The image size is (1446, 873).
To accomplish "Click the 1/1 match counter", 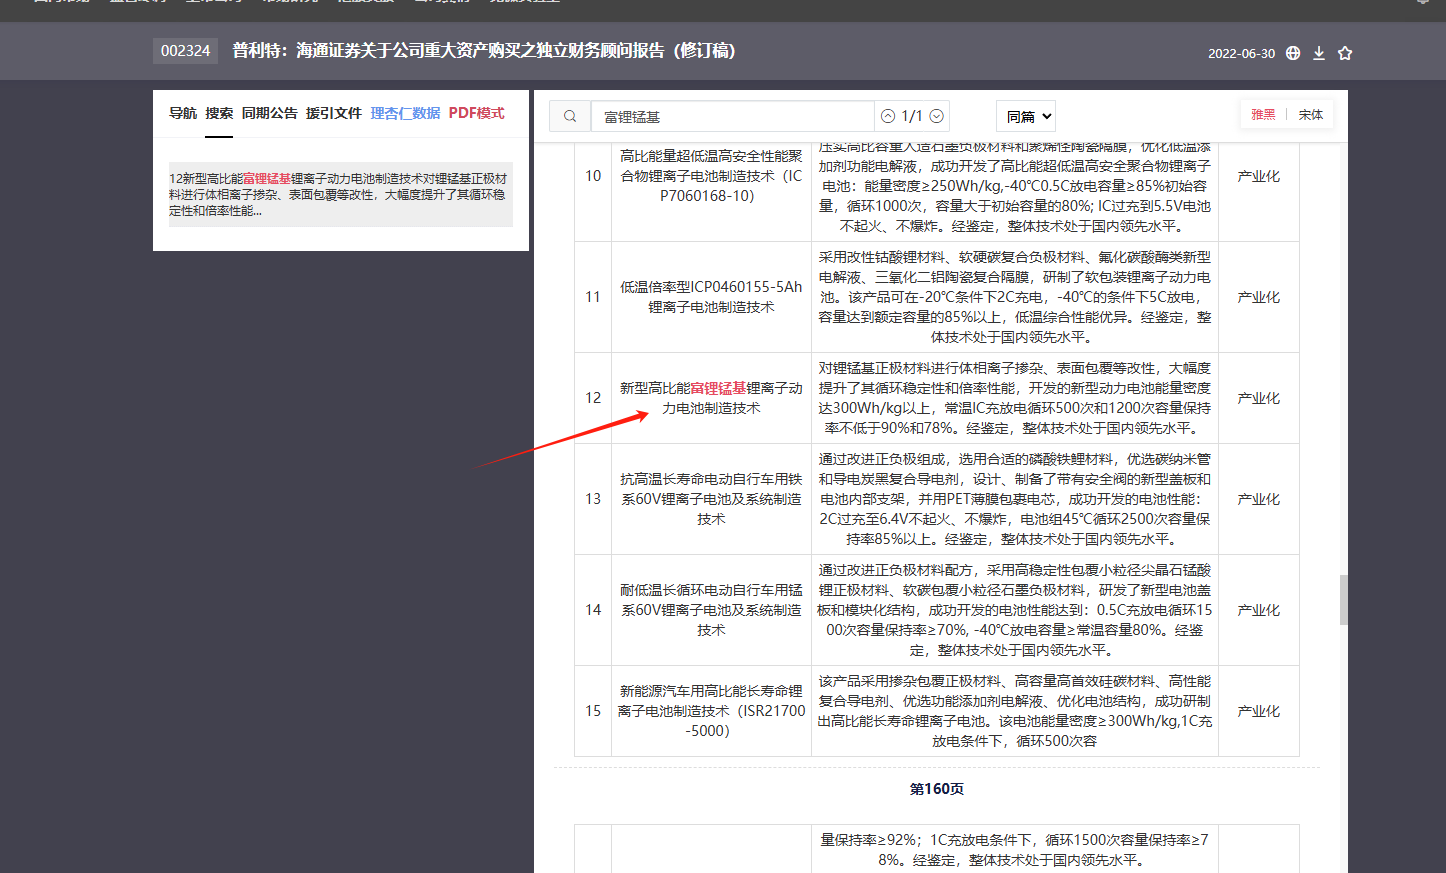I will (912, 116).
